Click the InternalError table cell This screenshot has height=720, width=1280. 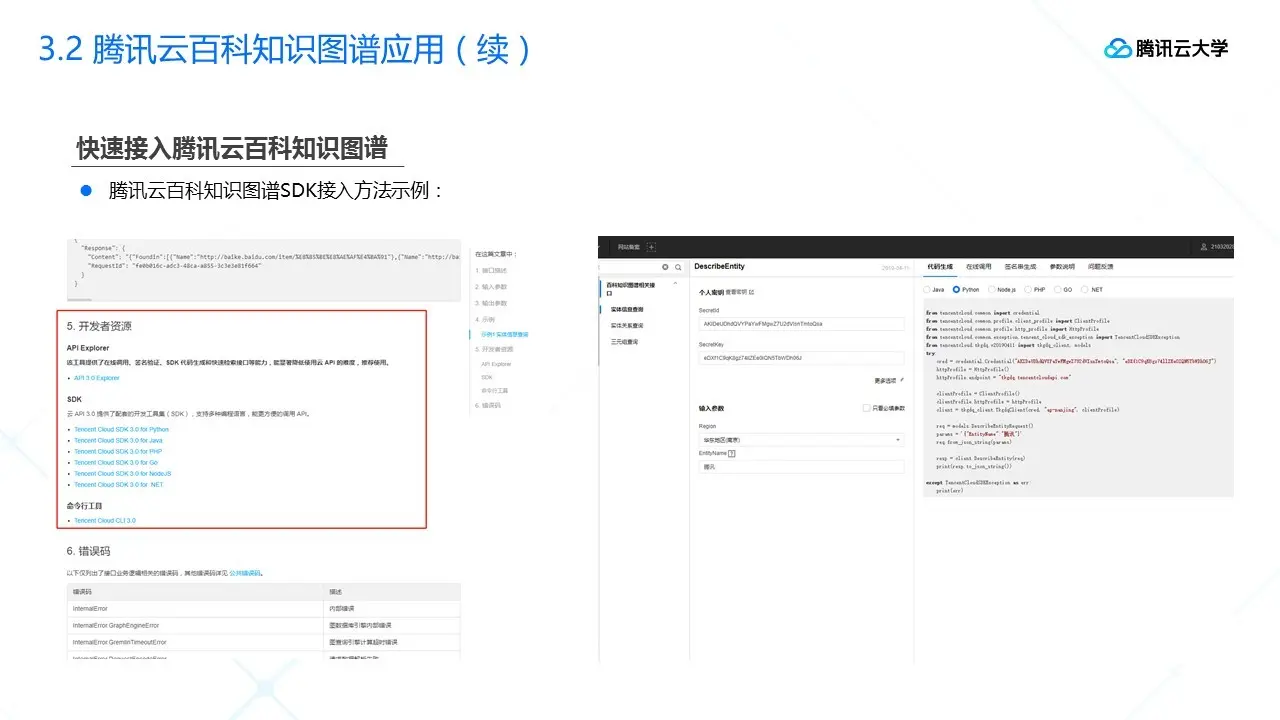[x=194, y=608]
